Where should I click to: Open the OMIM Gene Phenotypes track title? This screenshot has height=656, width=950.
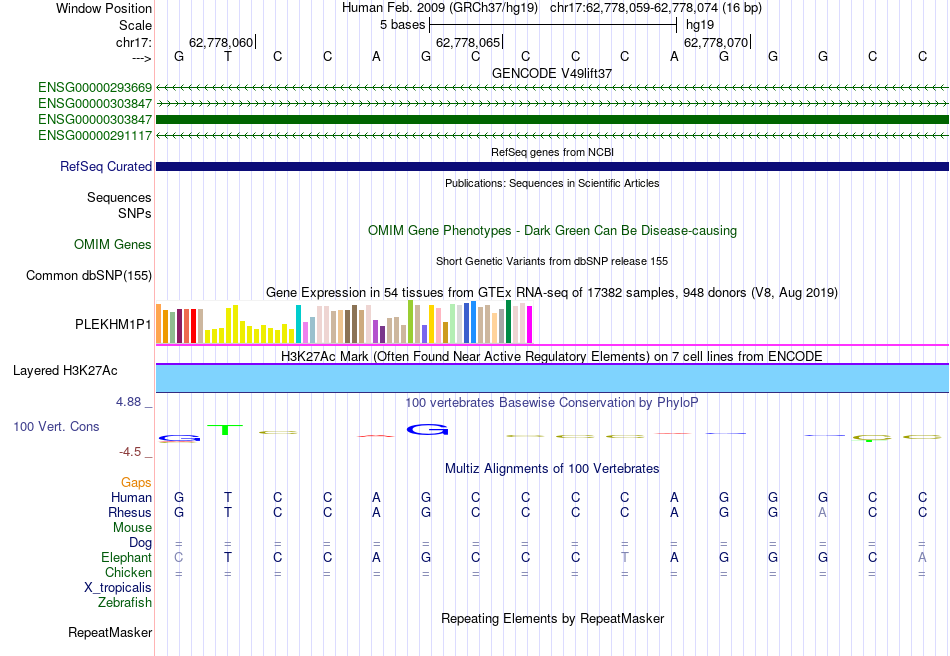552,231
